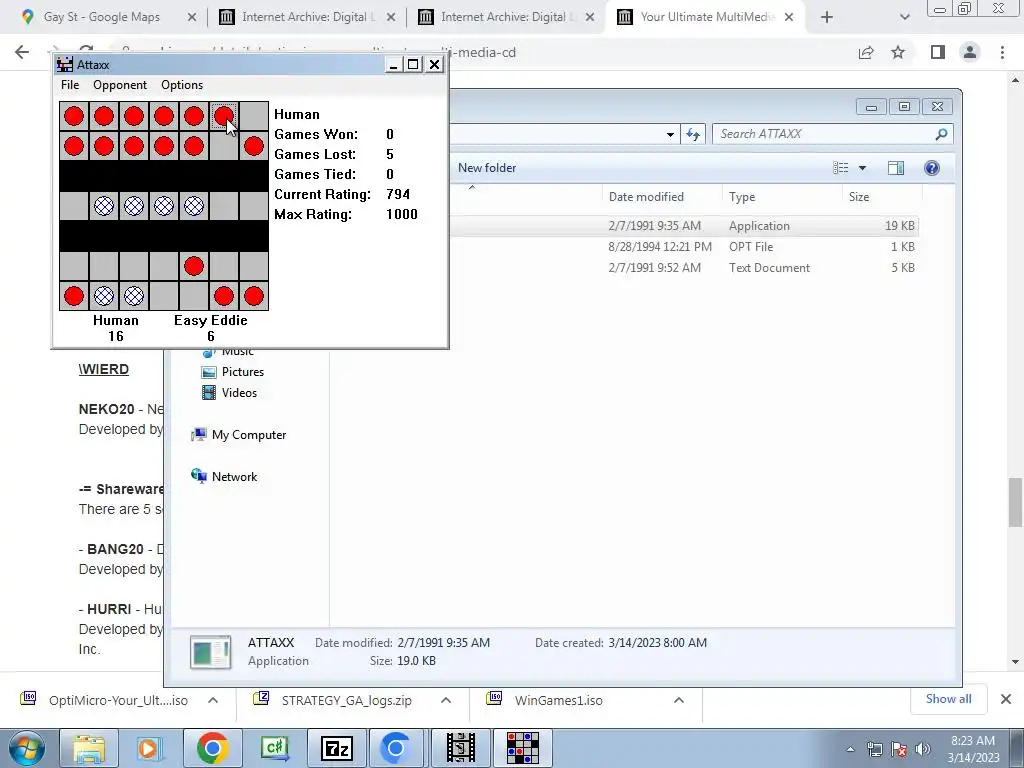Open the Action Center flag icon
The height and width of the screenshot is (768, 1024).
click(899, 749)
